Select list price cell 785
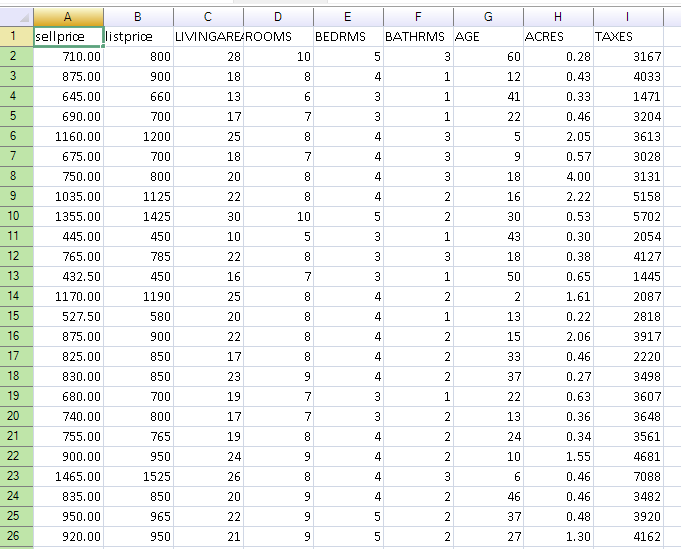 pos(138,256)
